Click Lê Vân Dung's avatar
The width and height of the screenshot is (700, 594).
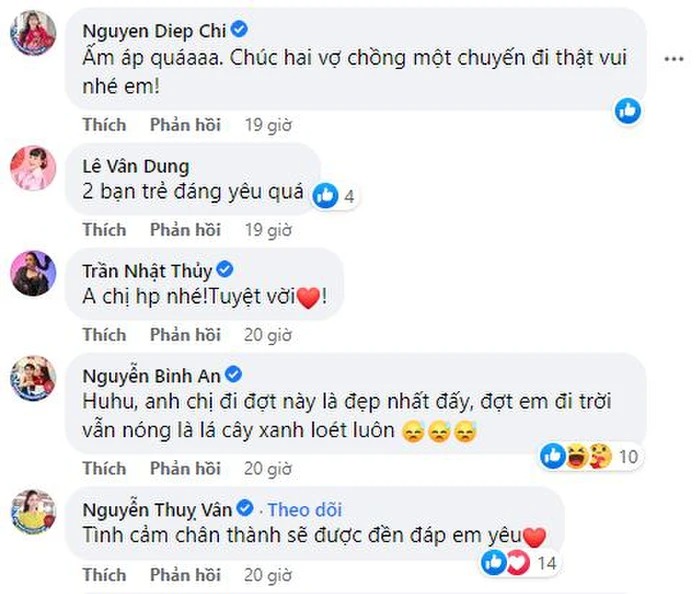[31, 166]
